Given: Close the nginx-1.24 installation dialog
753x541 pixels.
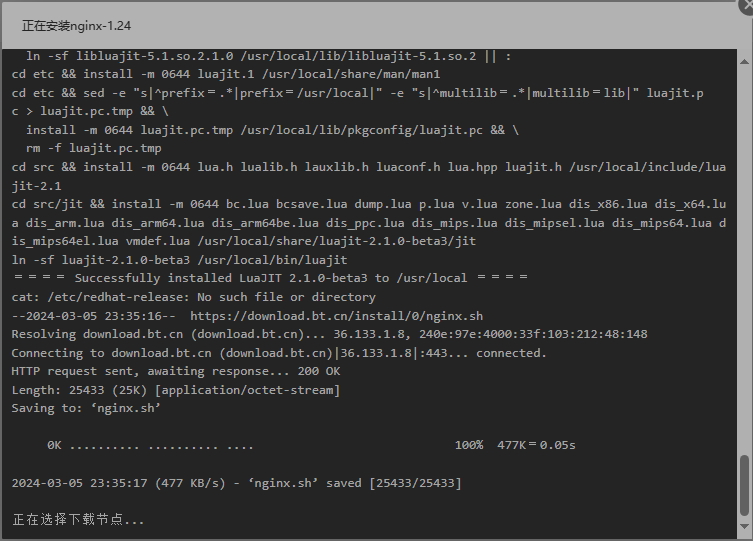Looking at the screenshot, I should [747, 5].
